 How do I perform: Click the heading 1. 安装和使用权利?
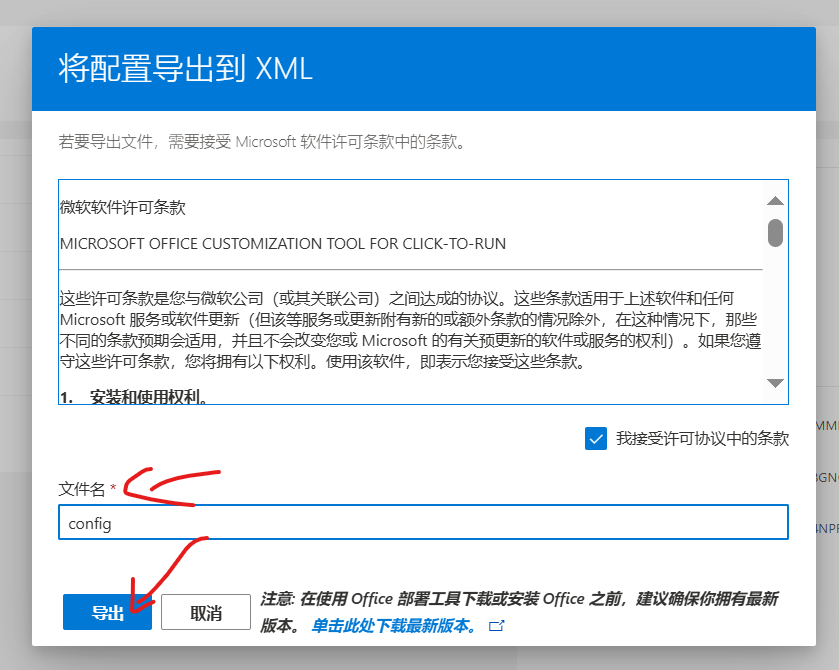[x=134, y=397]
